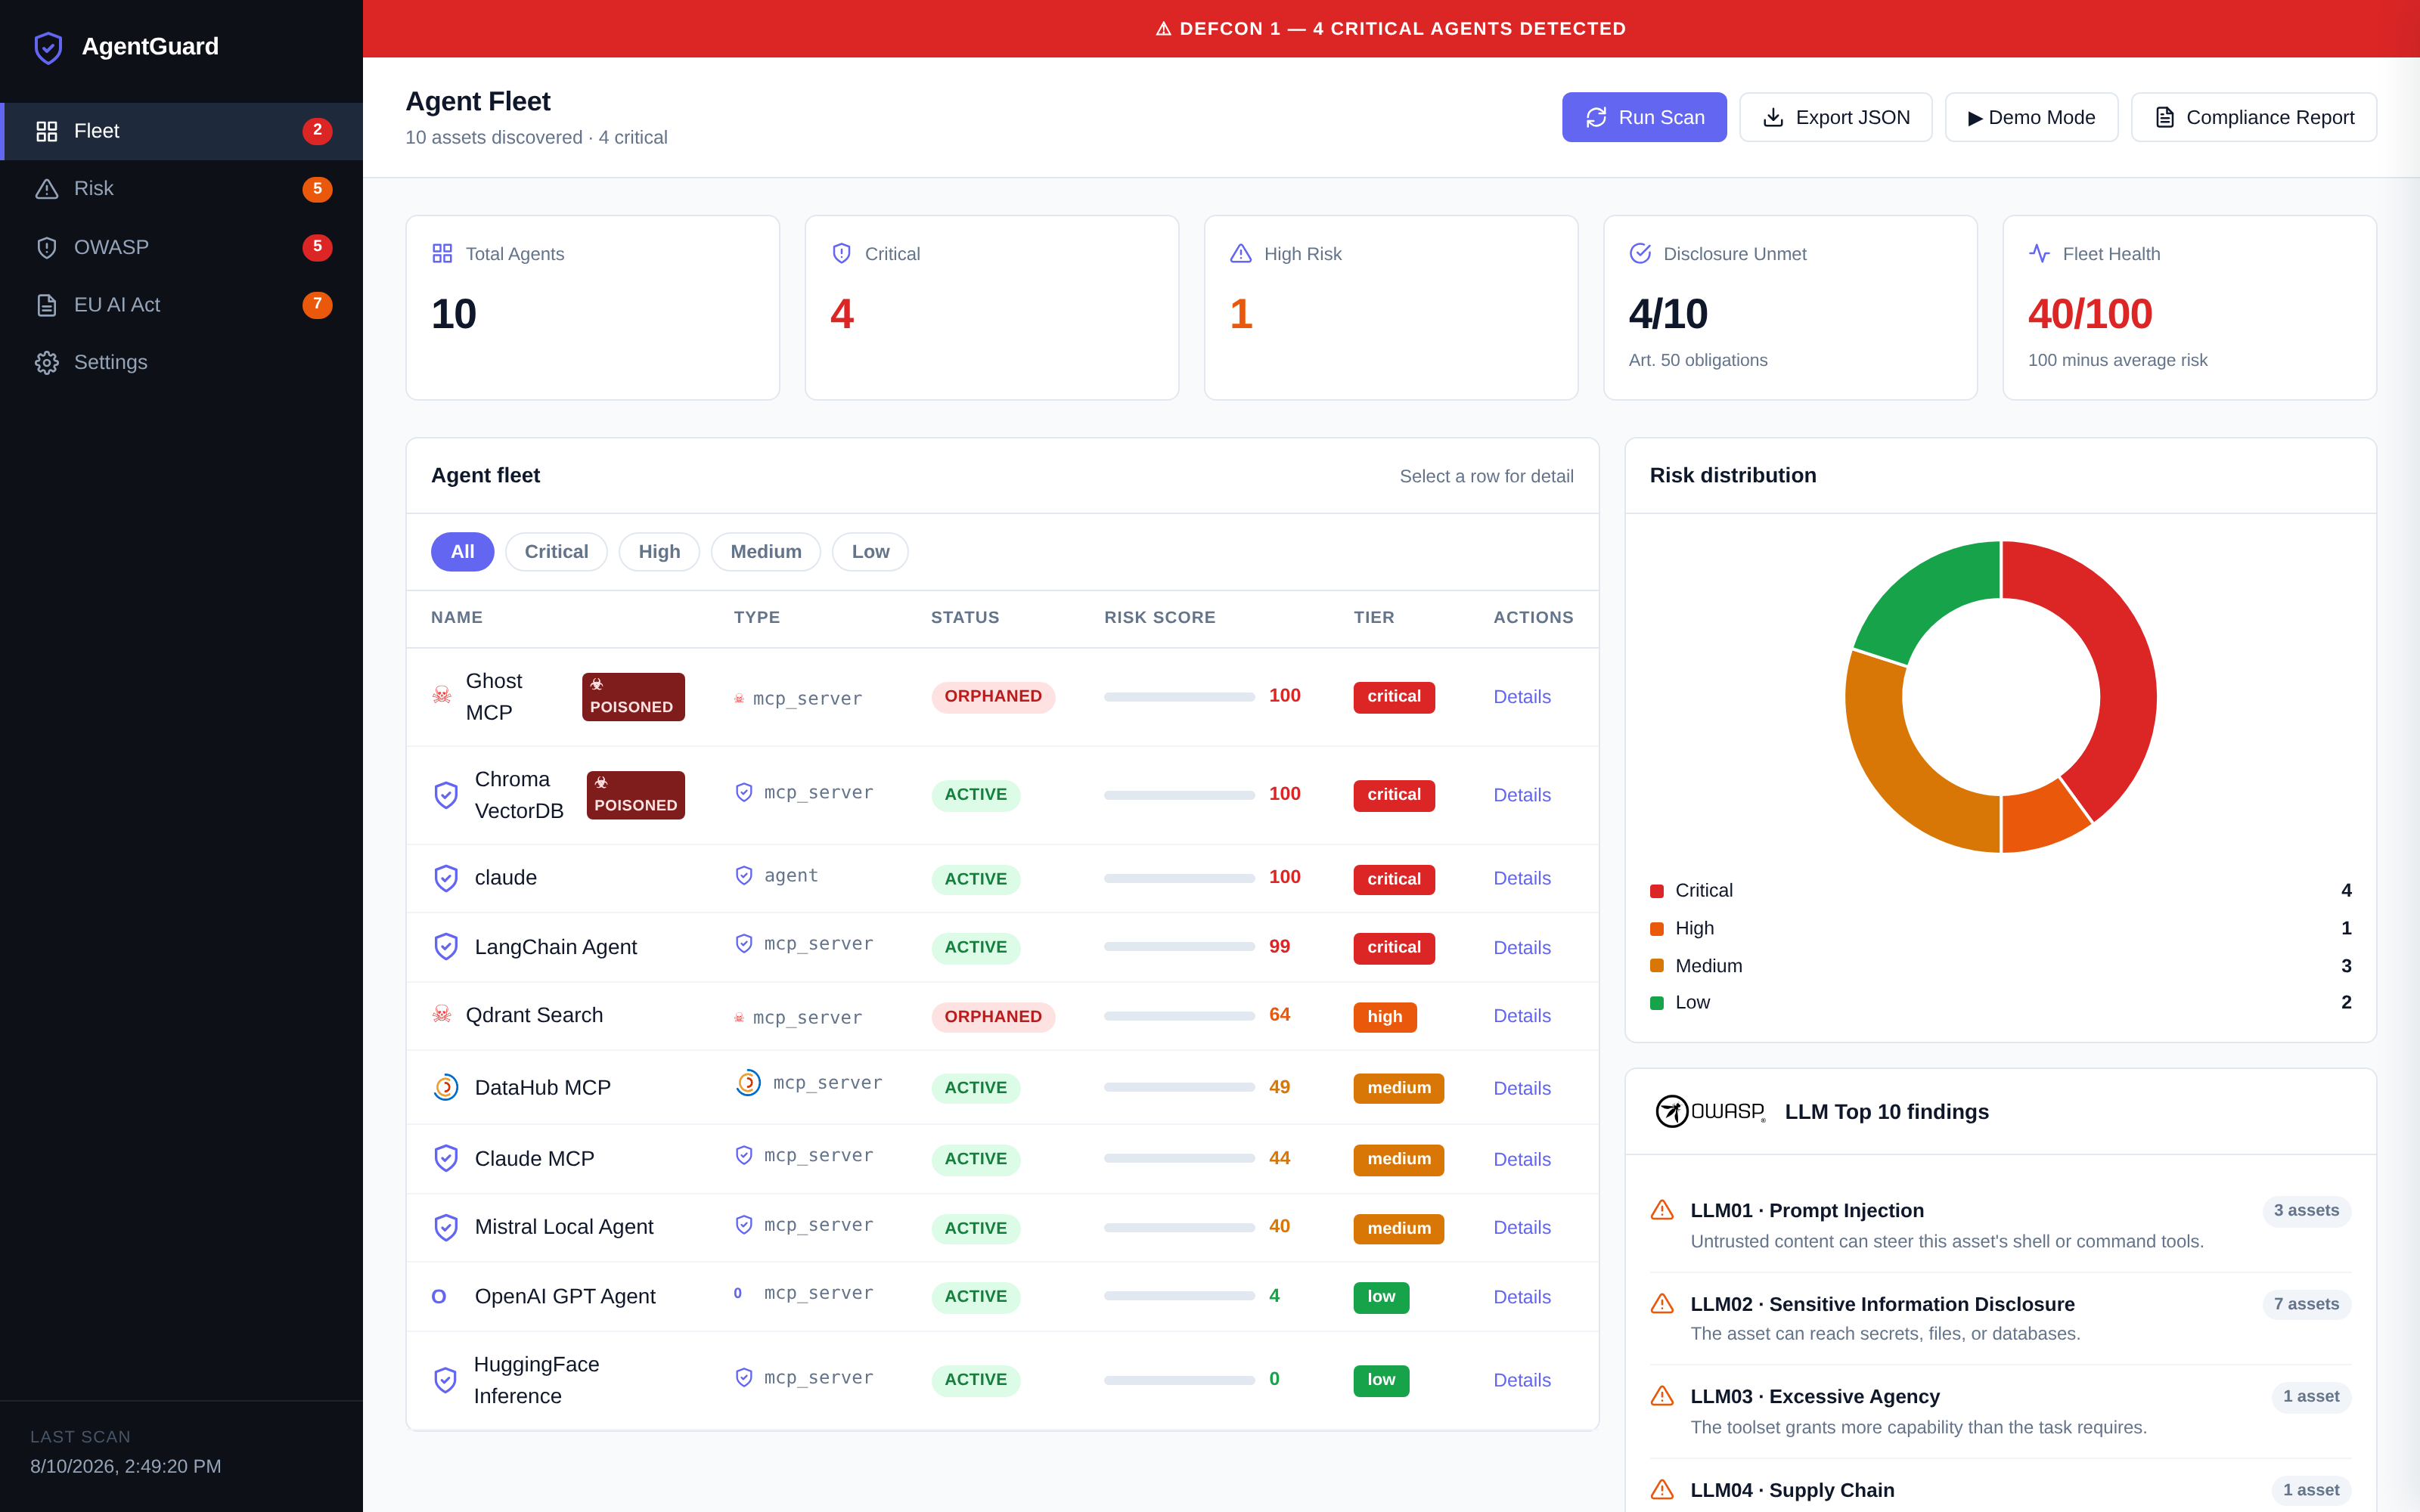
Task: Click the POISONED badge on Chroma VectorDB
Action: (x=636, y=795)
